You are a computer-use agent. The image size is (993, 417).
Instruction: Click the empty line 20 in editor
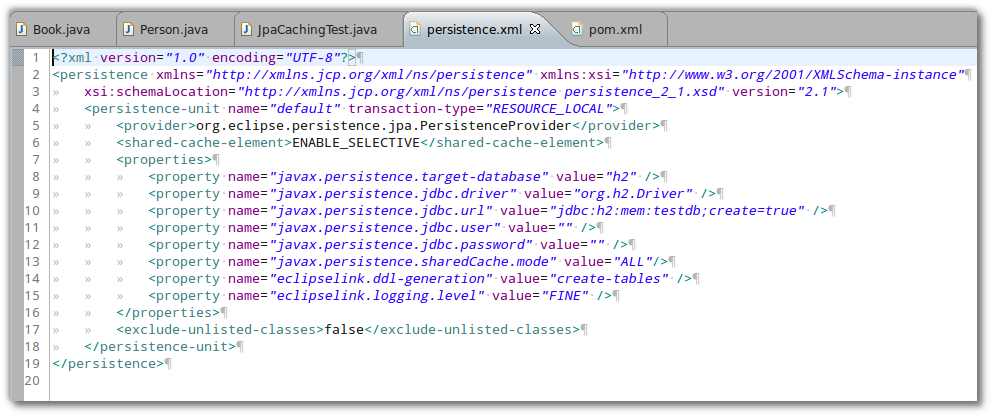pos(400,380)
